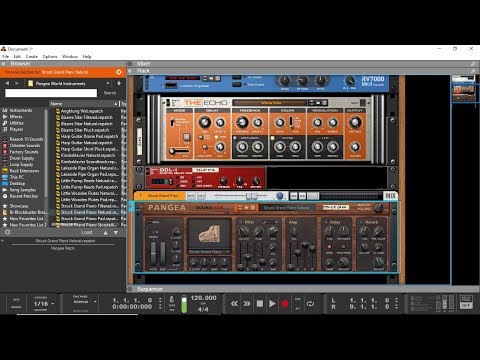Screen dimensions: 480x360
Task: Select Struck Grand Piano Pad patch
Action: 89,219
